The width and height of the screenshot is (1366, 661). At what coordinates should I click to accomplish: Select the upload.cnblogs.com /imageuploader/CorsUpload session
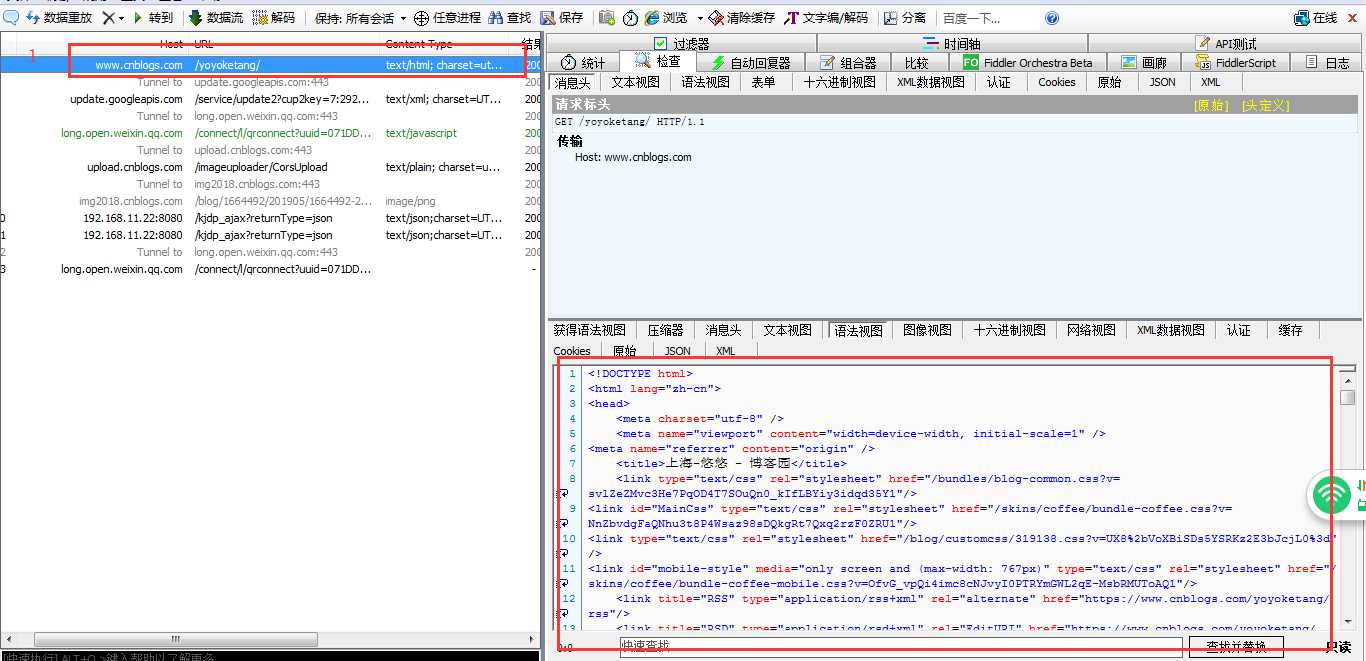click(270, 167)
